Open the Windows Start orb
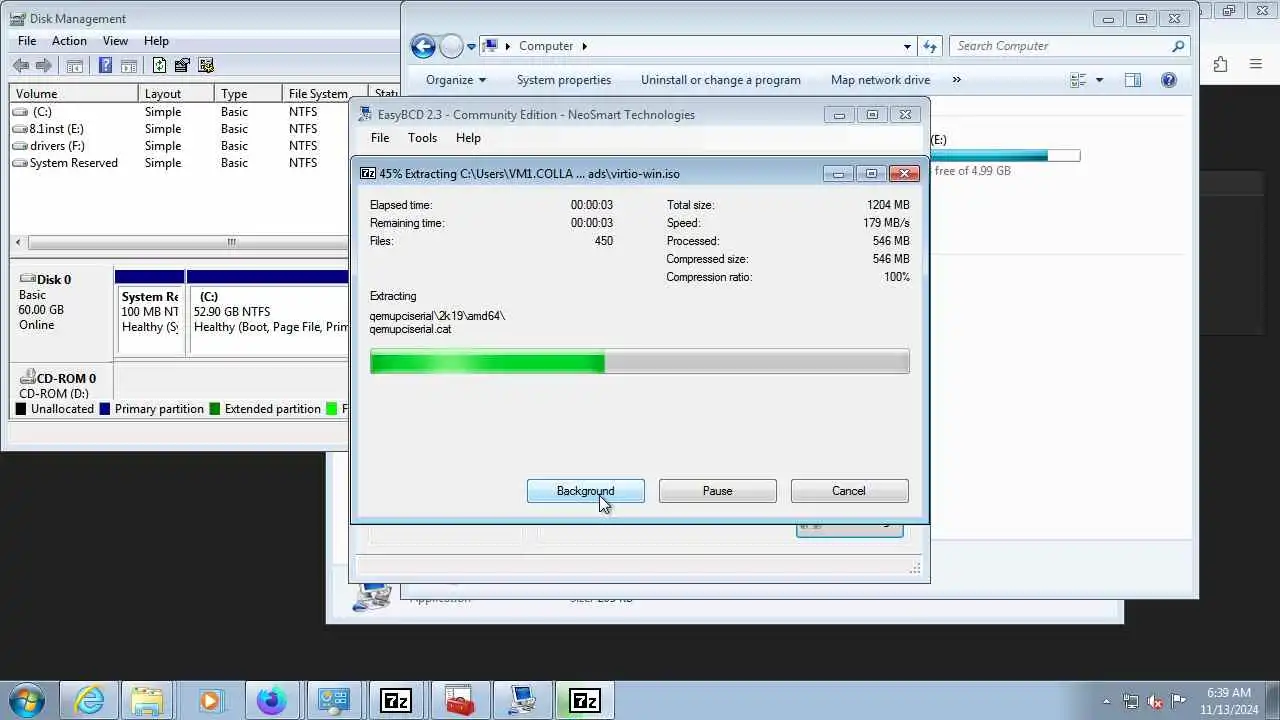This screenshot has width=1280, height=720. [26, 700]
